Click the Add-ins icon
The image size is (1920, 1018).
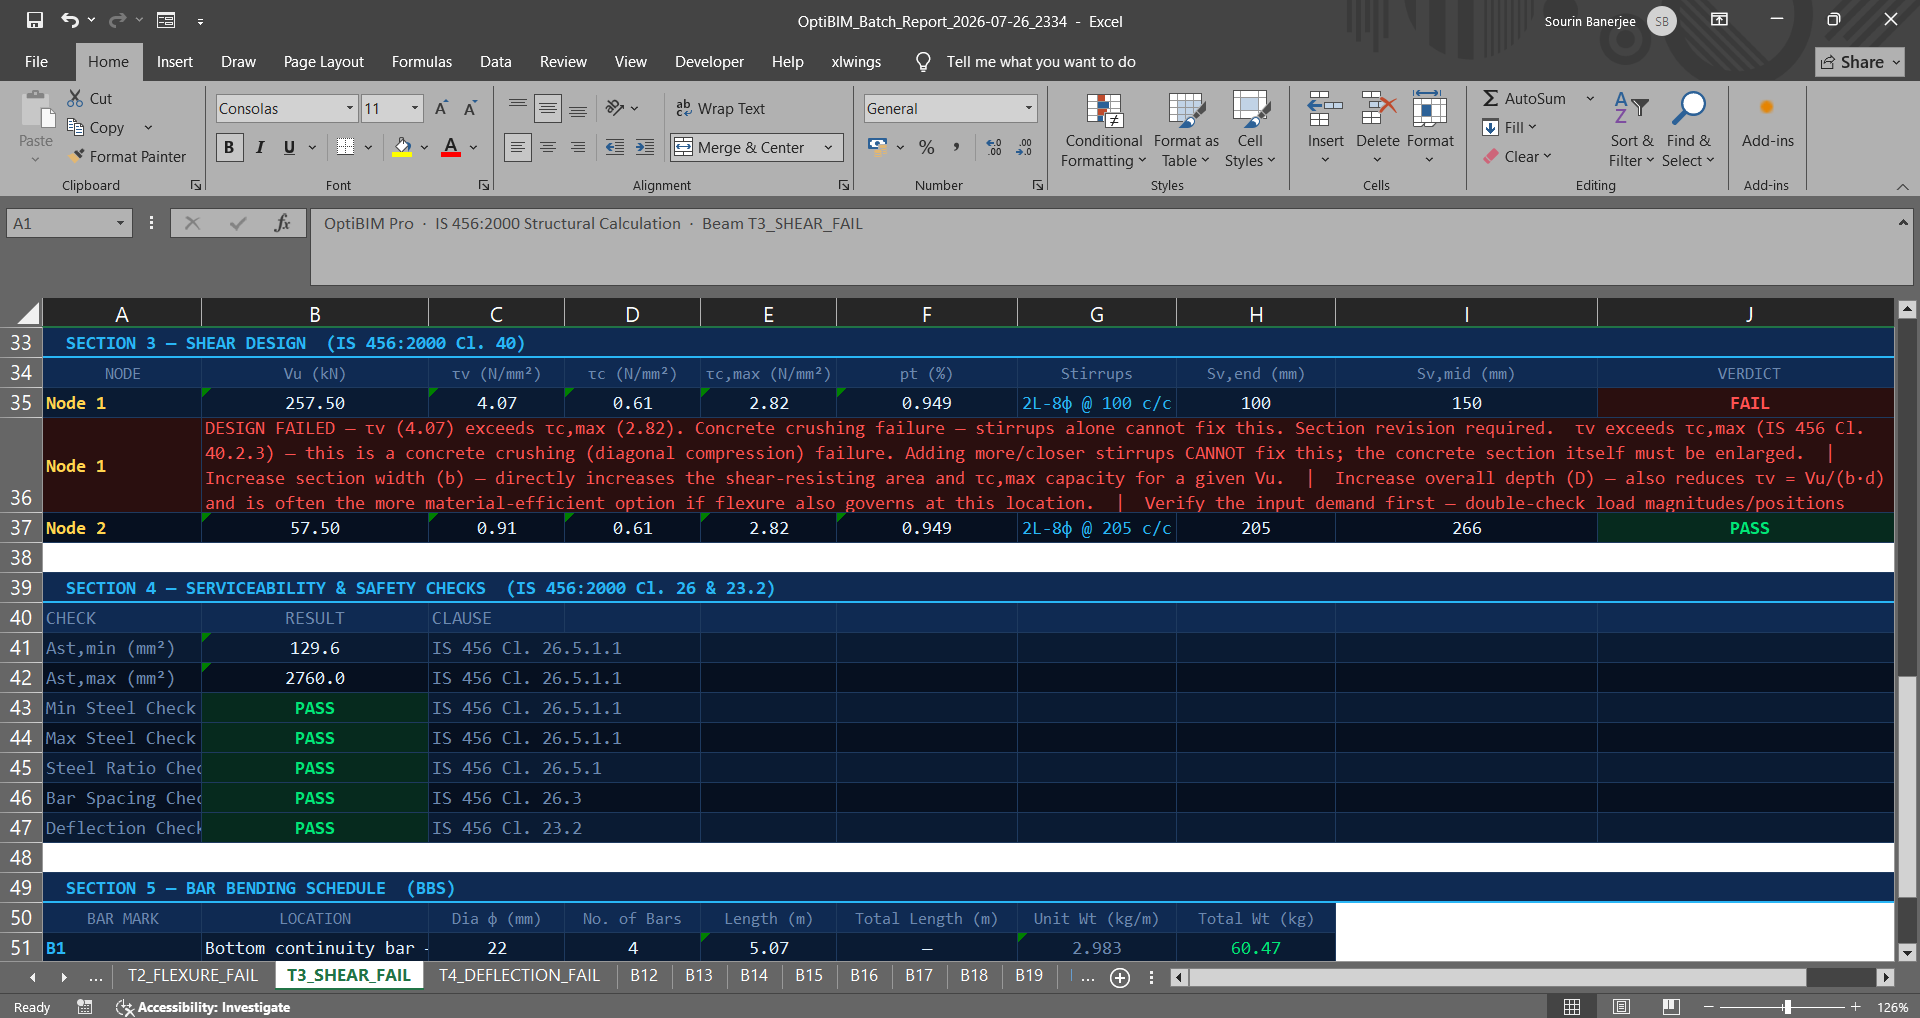click(1767, 108)
